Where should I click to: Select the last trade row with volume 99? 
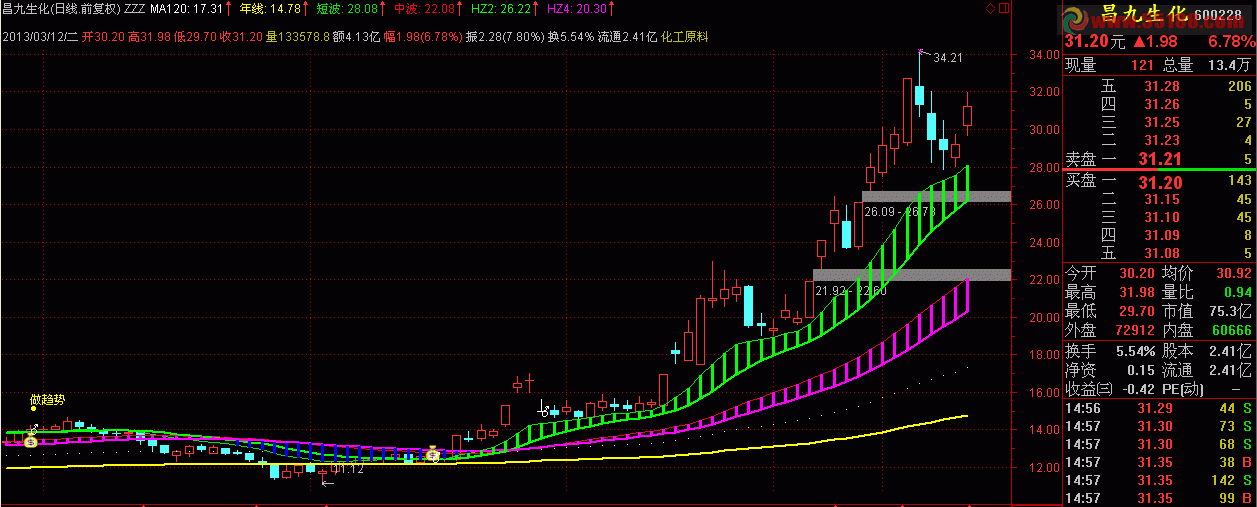click(1159, 498)
